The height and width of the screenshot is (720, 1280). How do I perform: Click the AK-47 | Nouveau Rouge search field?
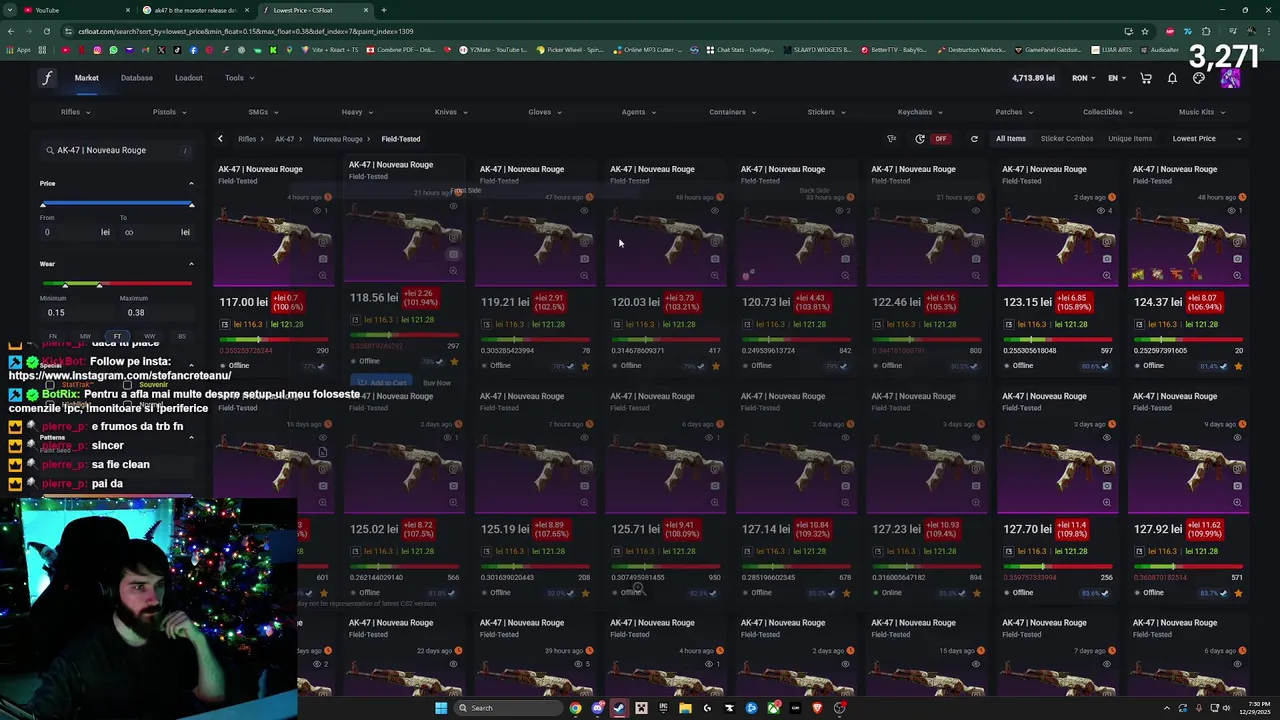pyautogui.click(x=117, y=150)
